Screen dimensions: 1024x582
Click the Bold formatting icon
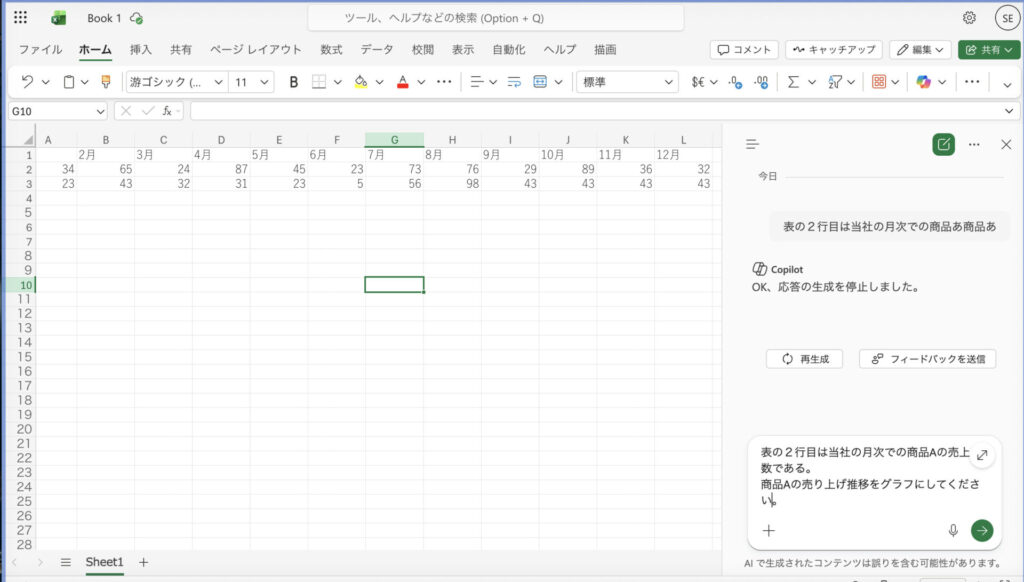293,82
